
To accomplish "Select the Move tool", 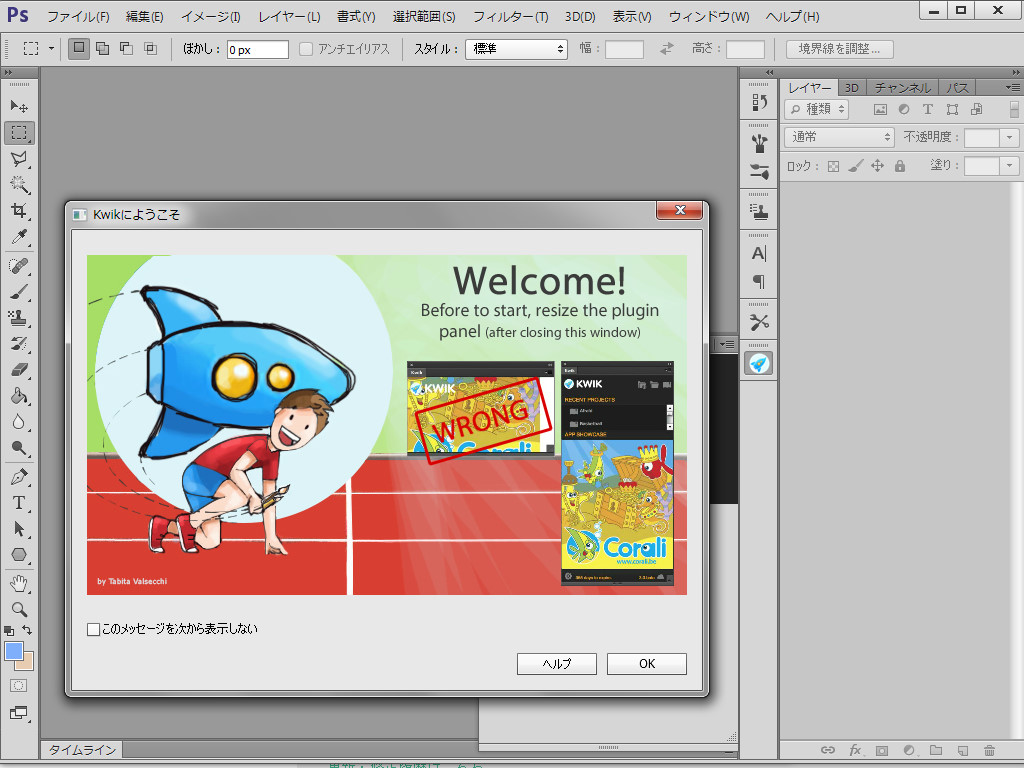I will pos(19,106).
